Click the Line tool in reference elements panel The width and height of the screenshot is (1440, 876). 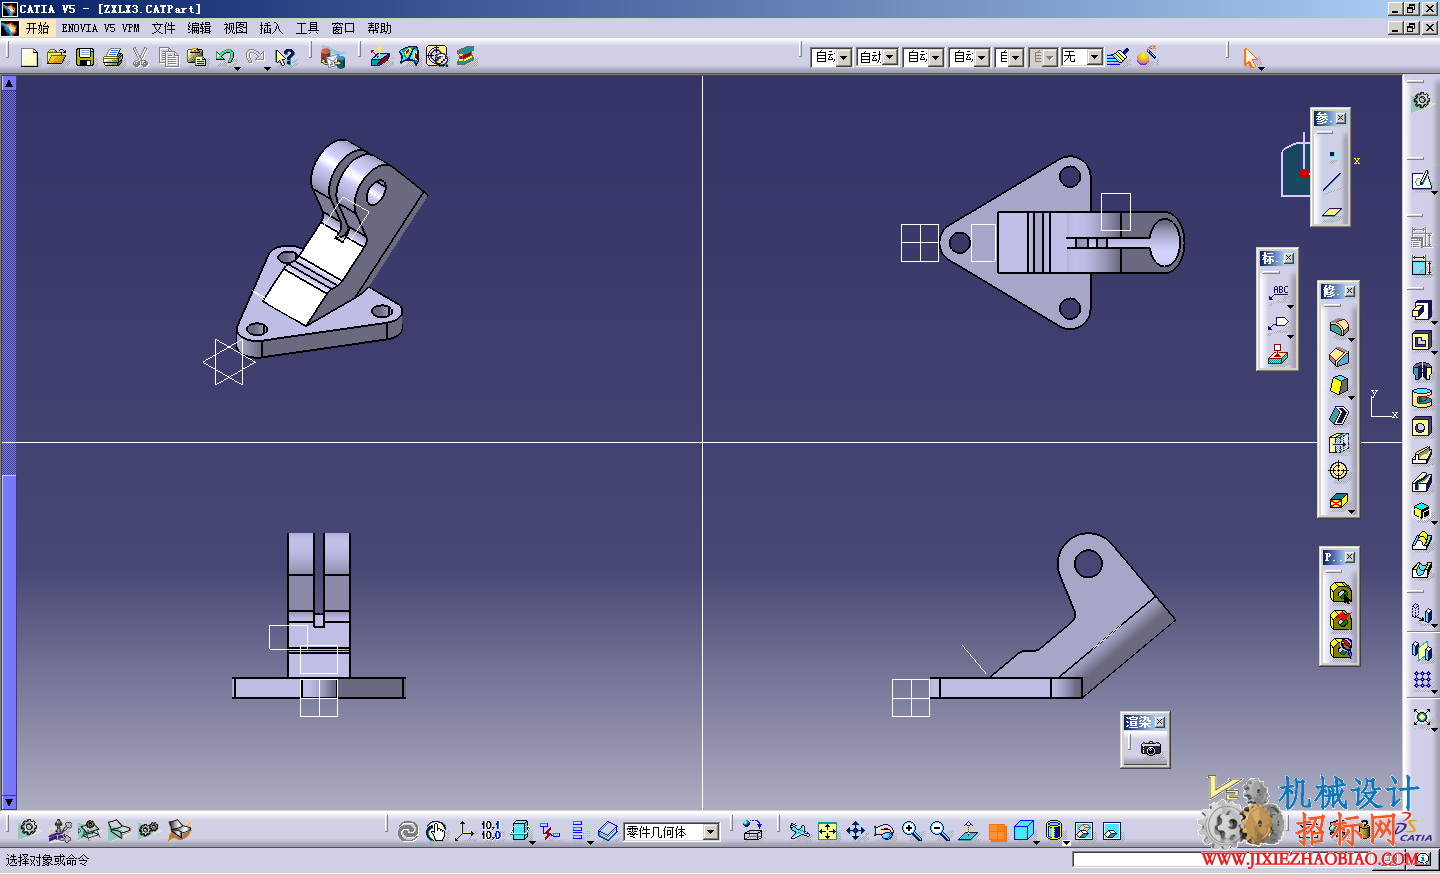pos(1332,183)
